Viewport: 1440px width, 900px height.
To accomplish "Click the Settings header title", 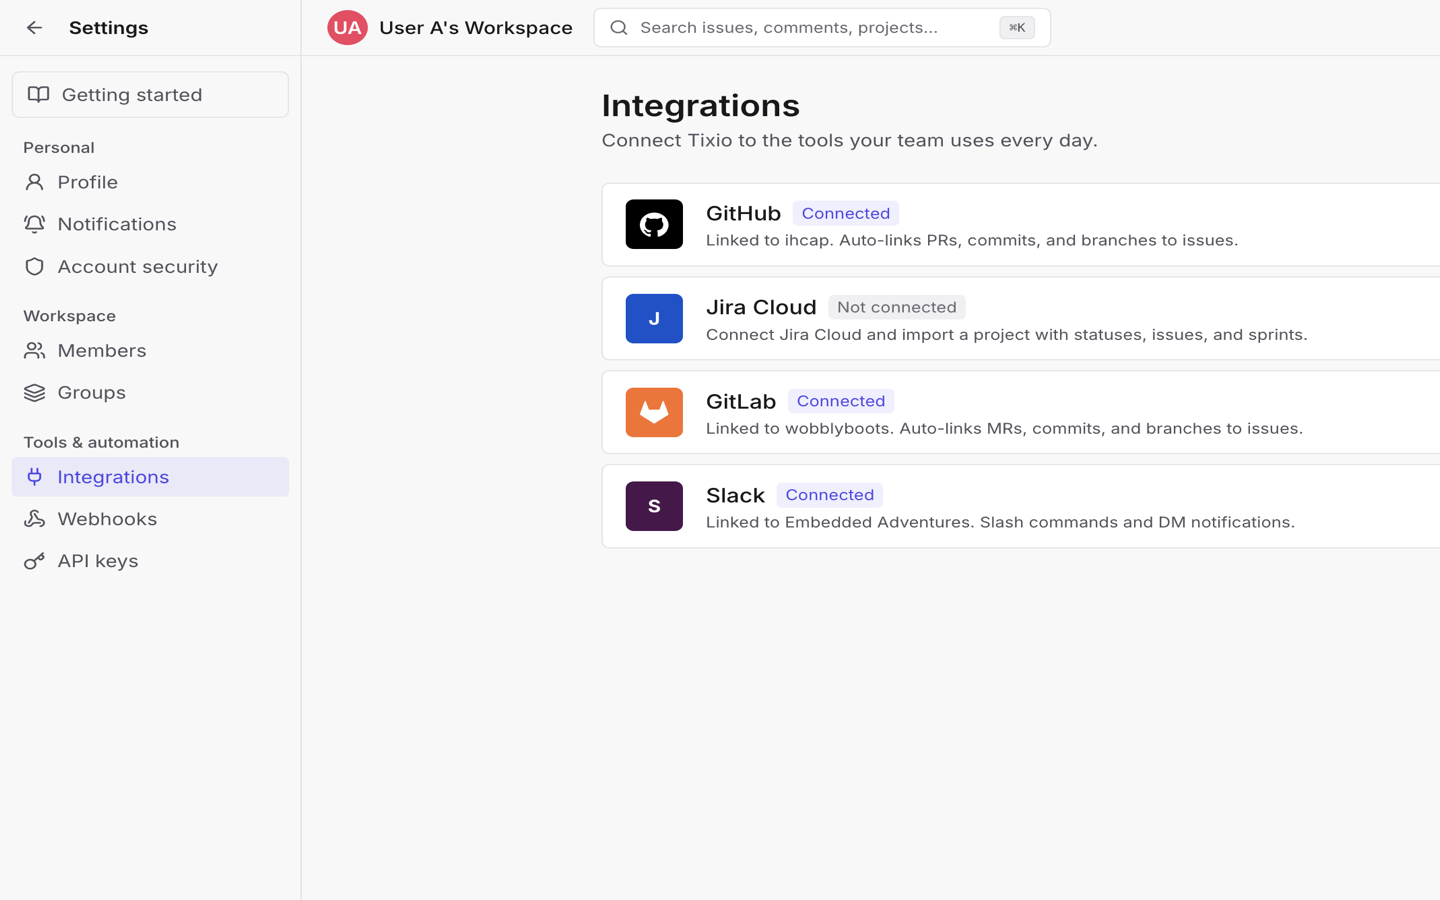I will [108, 28].
